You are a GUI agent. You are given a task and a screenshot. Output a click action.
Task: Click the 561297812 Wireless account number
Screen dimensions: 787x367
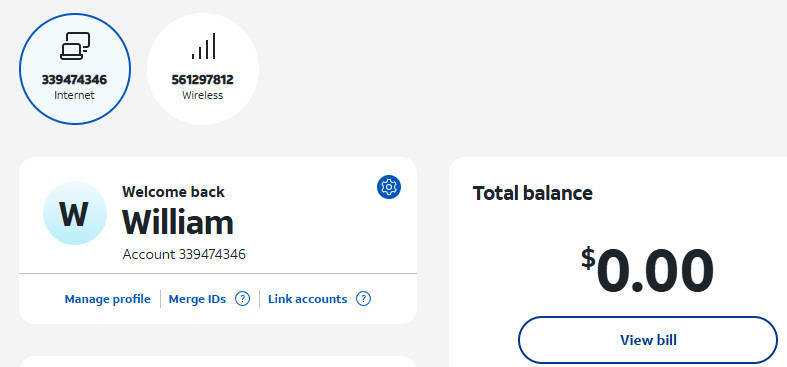click(x=203, y=80)
